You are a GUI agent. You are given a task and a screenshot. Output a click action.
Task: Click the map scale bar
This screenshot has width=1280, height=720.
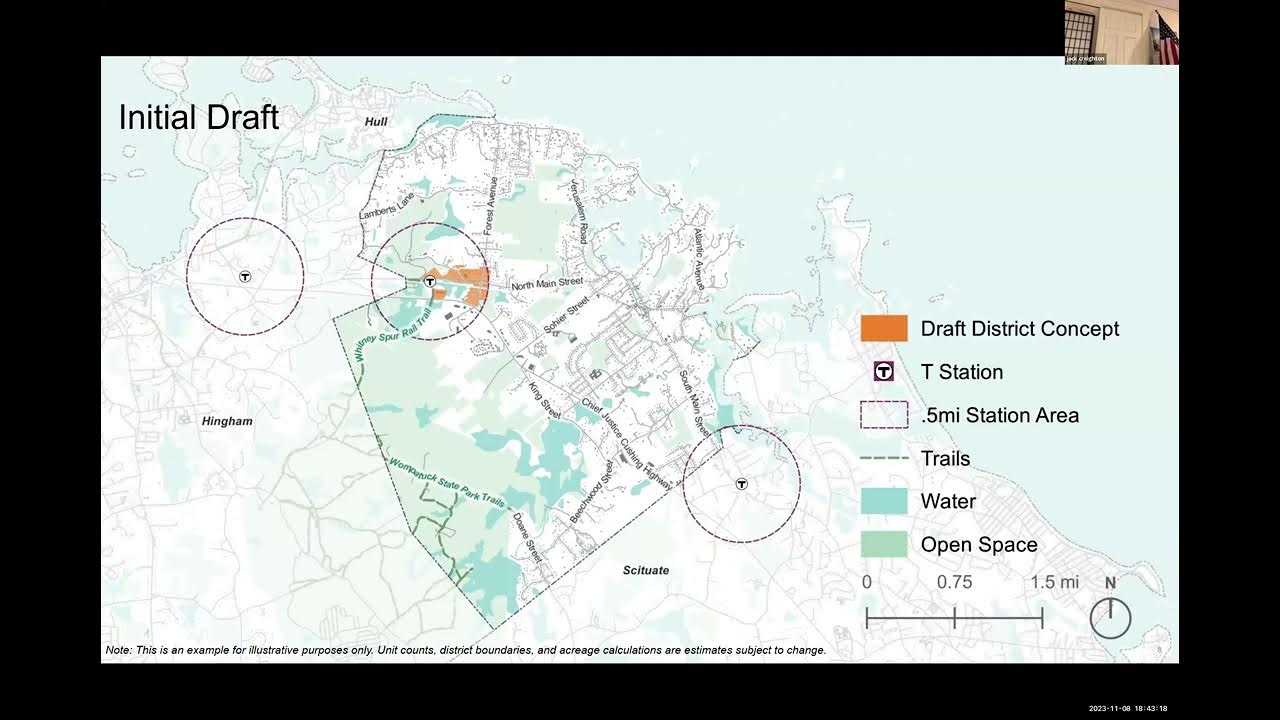[954, 619]
